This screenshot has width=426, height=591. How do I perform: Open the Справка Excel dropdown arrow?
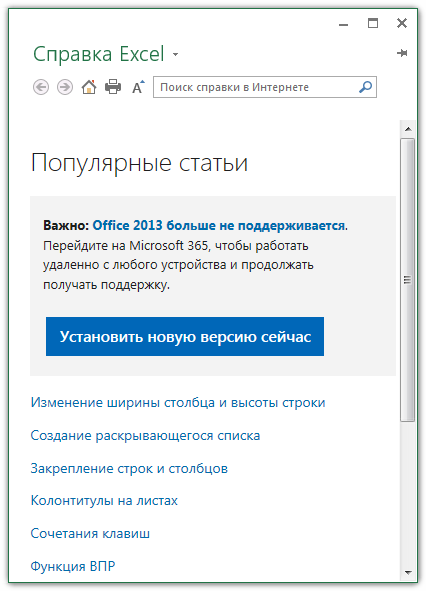pos(175,54)
